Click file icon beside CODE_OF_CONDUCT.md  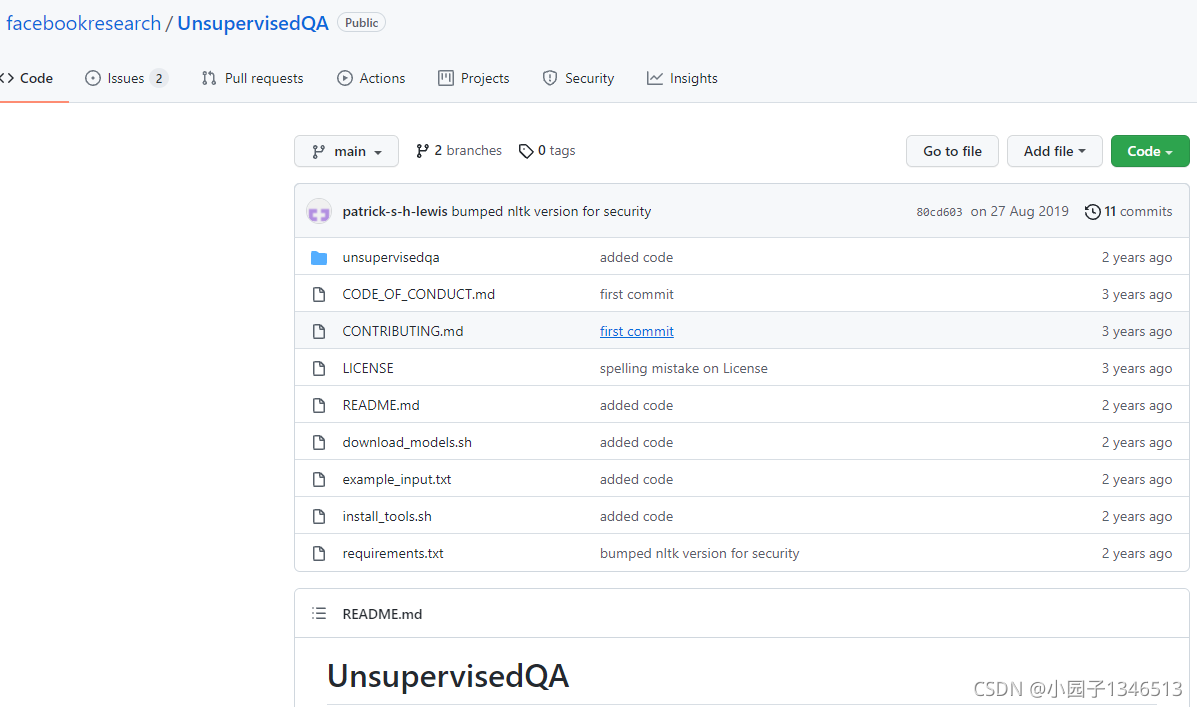point(319,295)
